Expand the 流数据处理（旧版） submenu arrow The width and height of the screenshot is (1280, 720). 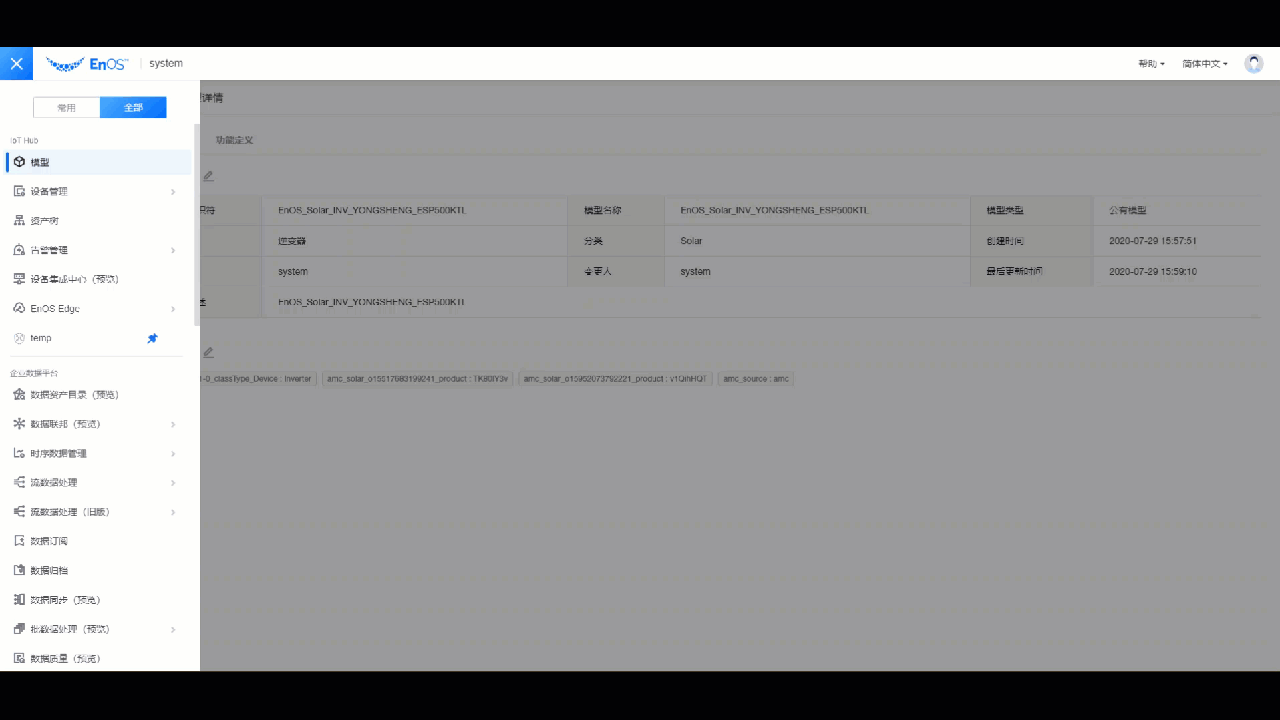pyautogui.click(x=173, y=511)
